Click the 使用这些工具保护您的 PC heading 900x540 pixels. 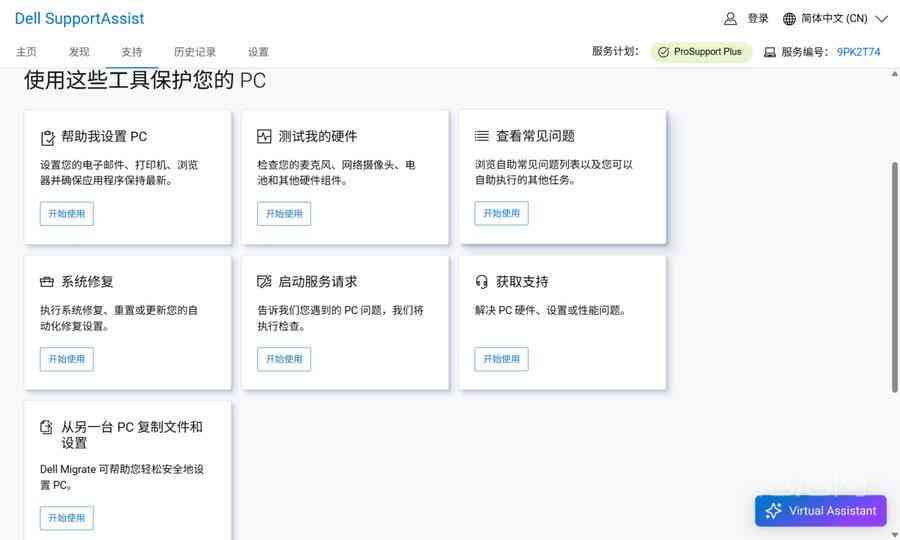(145, 80)
